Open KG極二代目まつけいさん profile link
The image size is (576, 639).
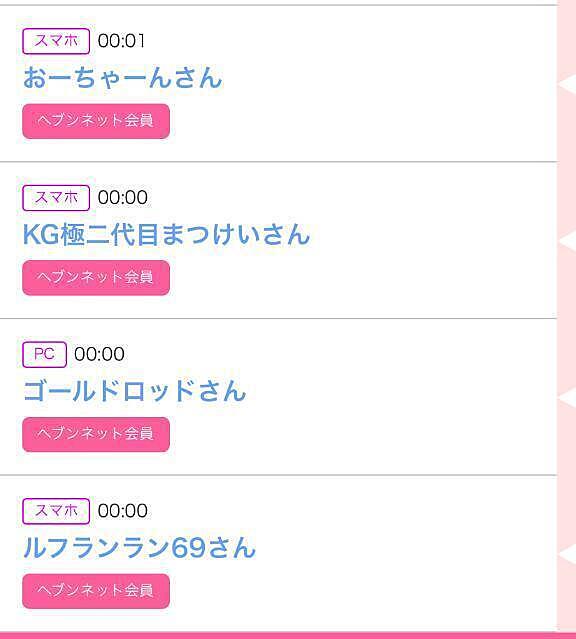[166, 234]
